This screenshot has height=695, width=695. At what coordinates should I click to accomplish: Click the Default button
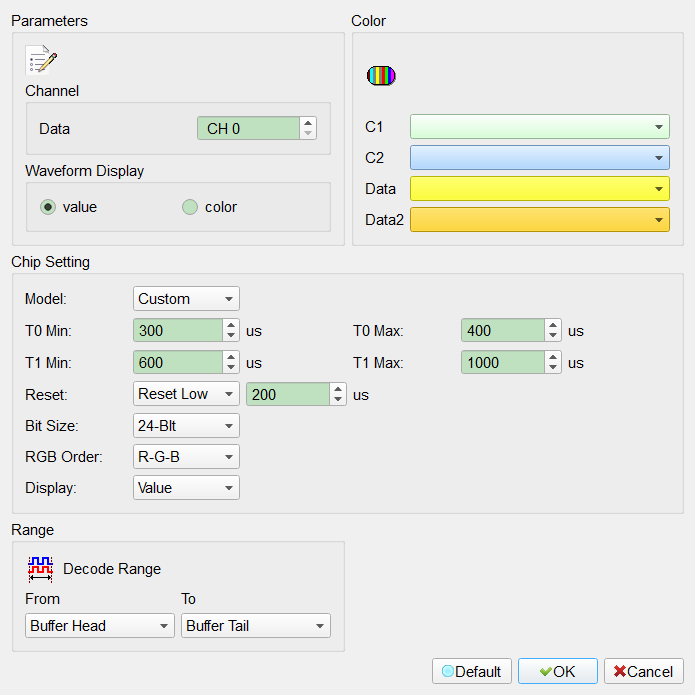(x=472, y=671)
